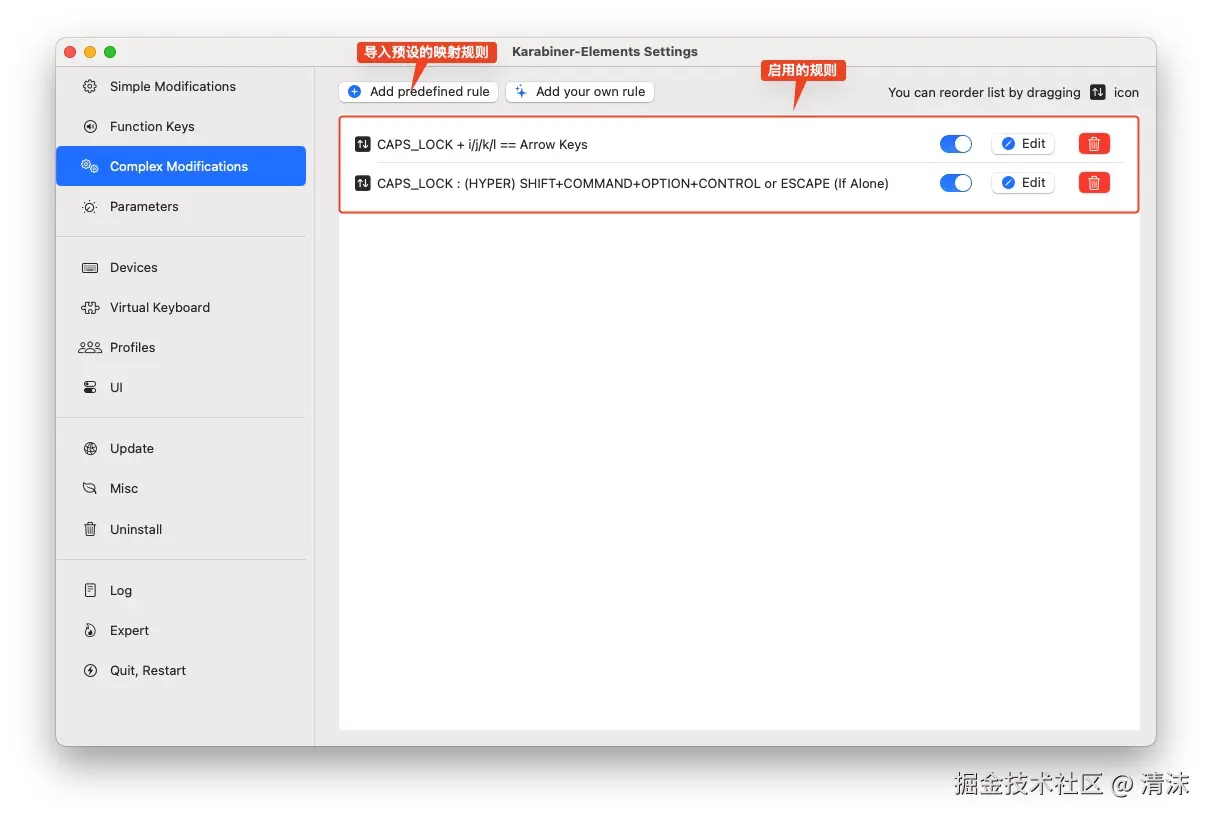Open Simple Modifications section

181,86
